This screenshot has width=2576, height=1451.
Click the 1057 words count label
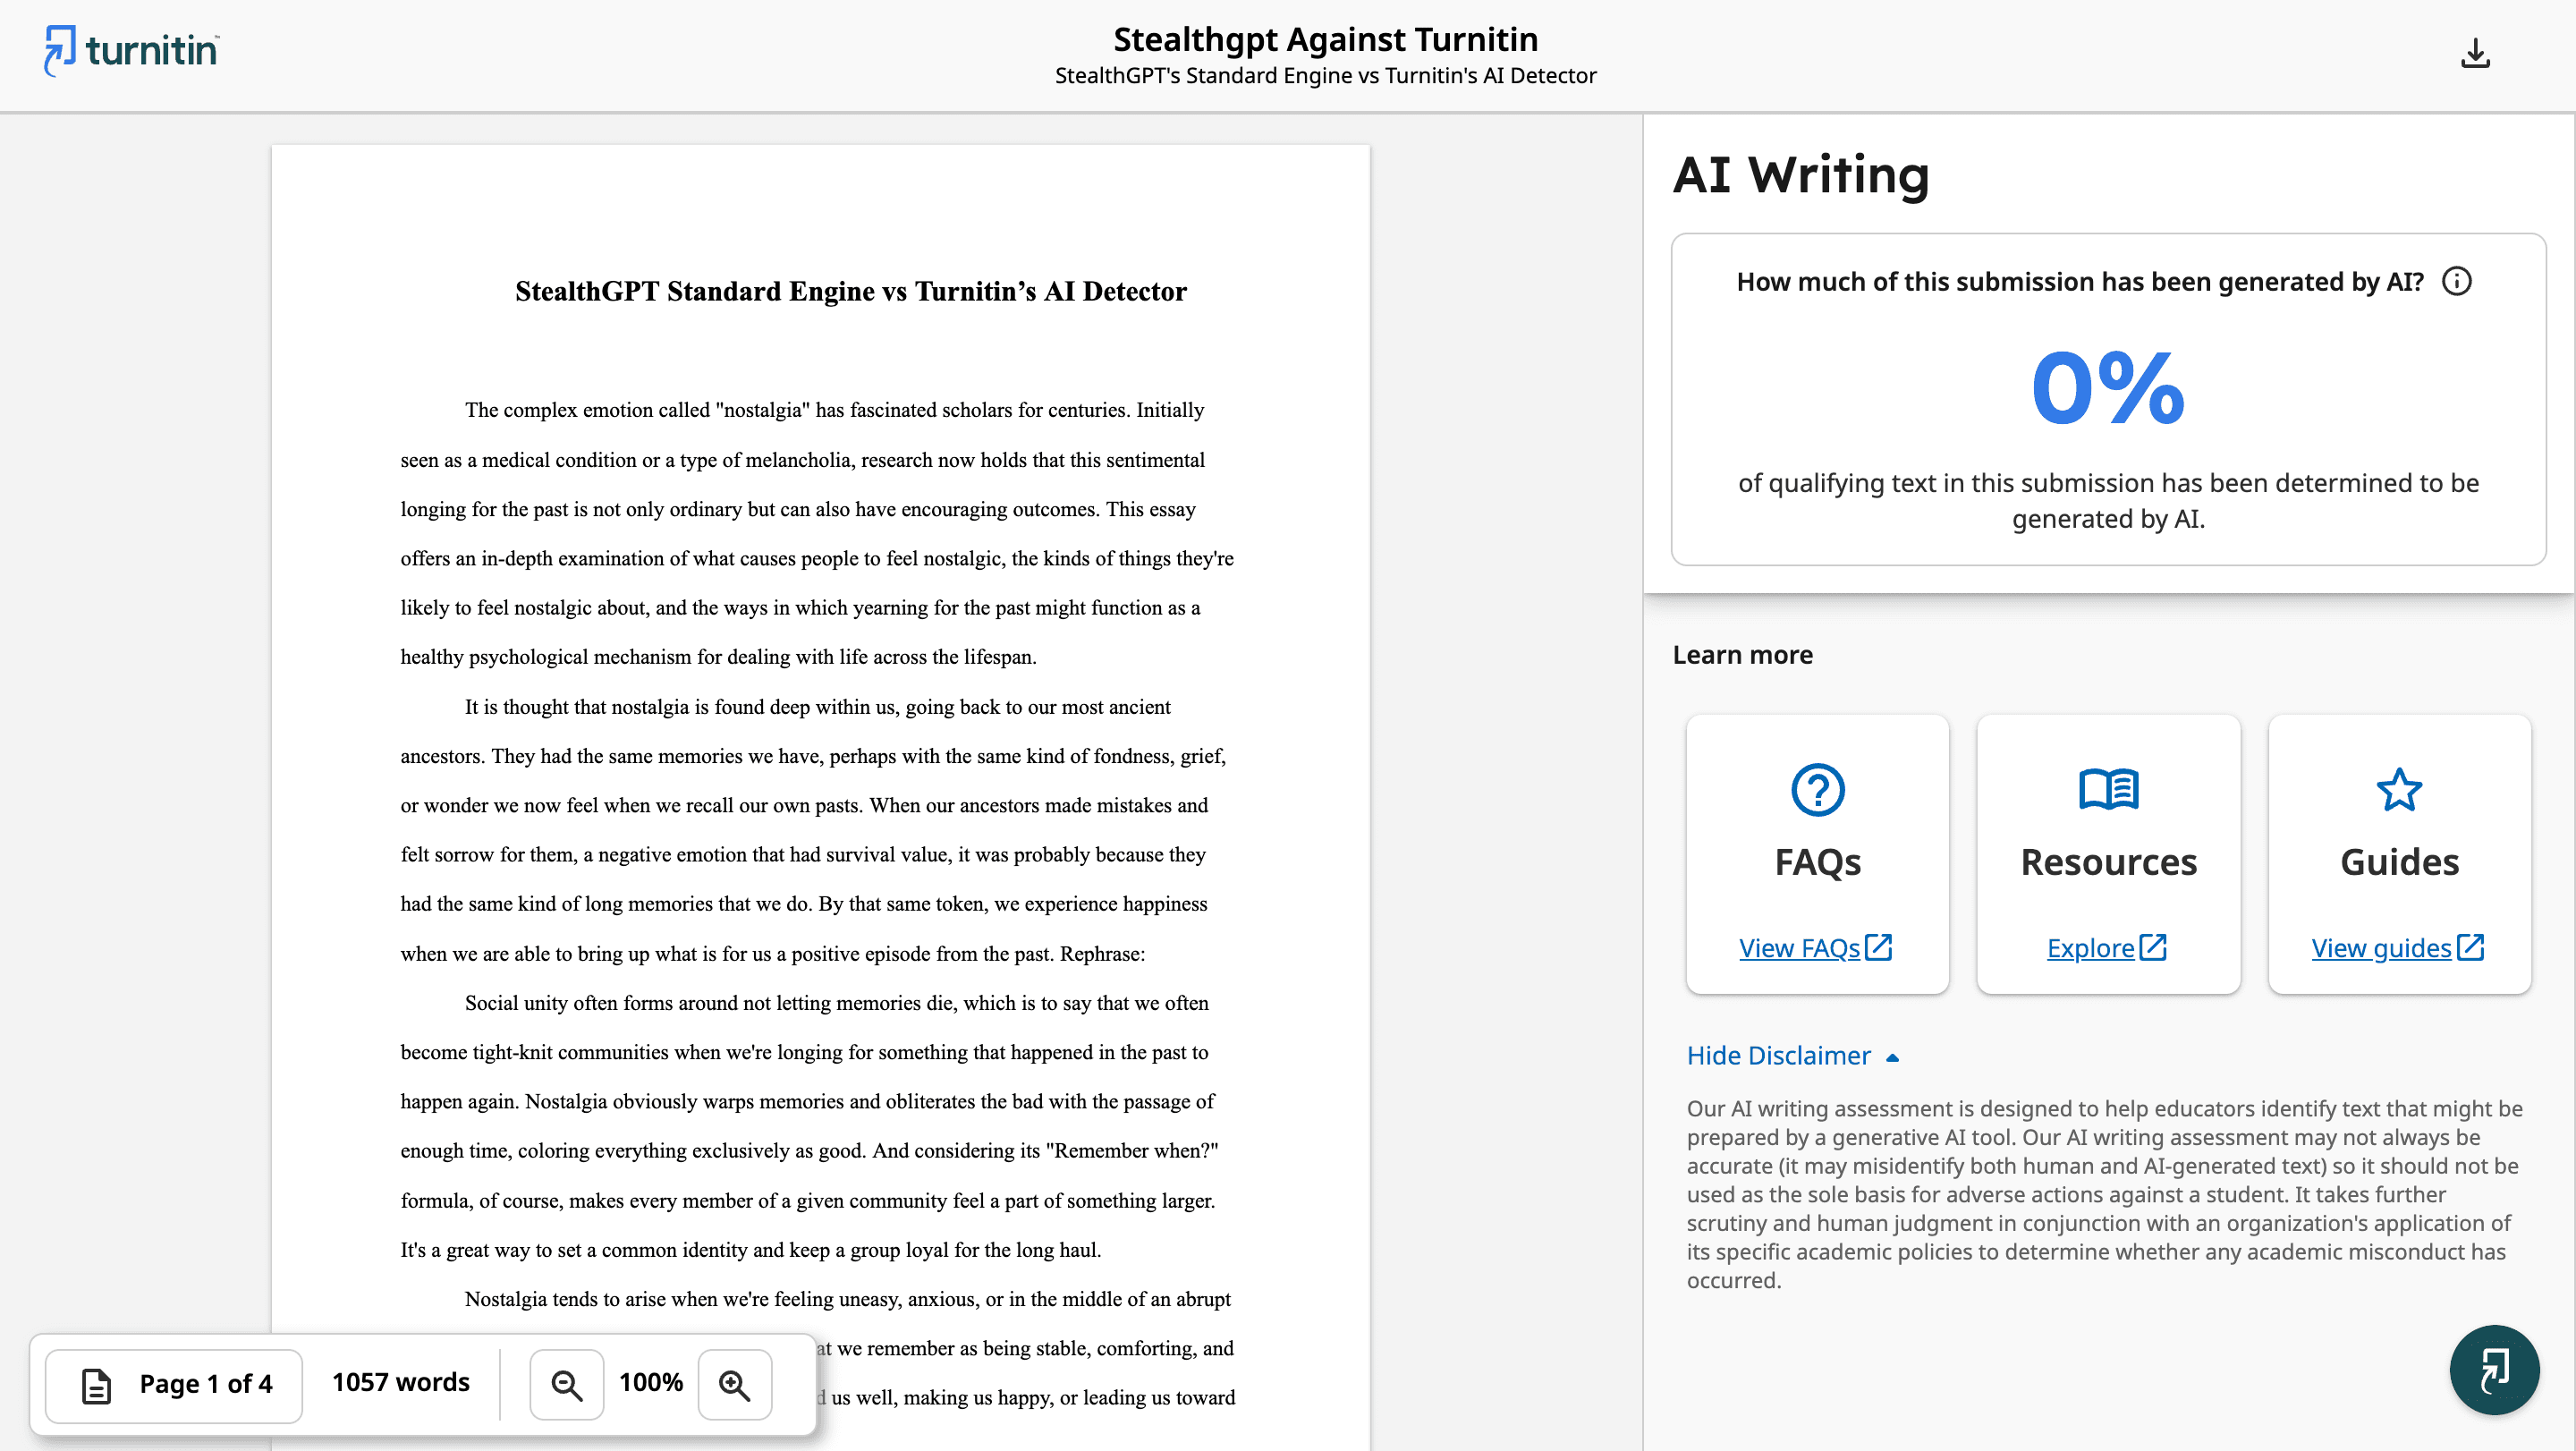(x=401, y=1383)
